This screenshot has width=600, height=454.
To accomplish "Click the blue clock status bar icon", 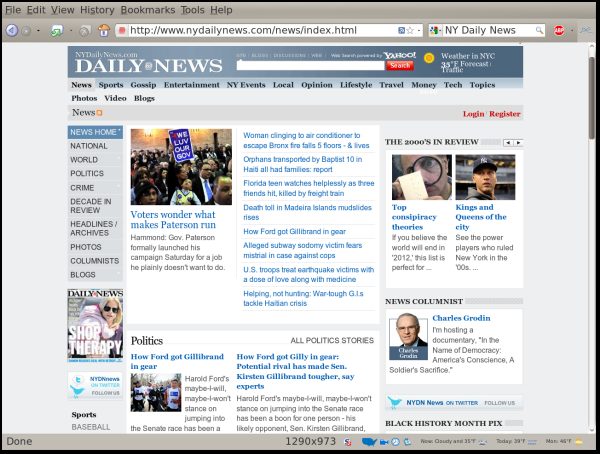I will (x=395, y=442).
